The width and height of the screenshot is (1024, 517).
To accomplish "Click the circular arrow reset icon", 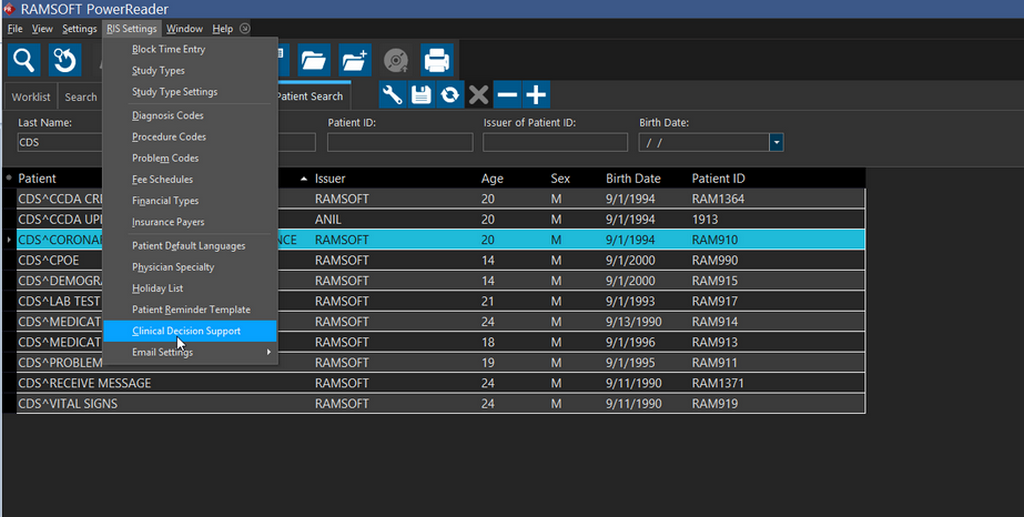I will click(65, 61).
